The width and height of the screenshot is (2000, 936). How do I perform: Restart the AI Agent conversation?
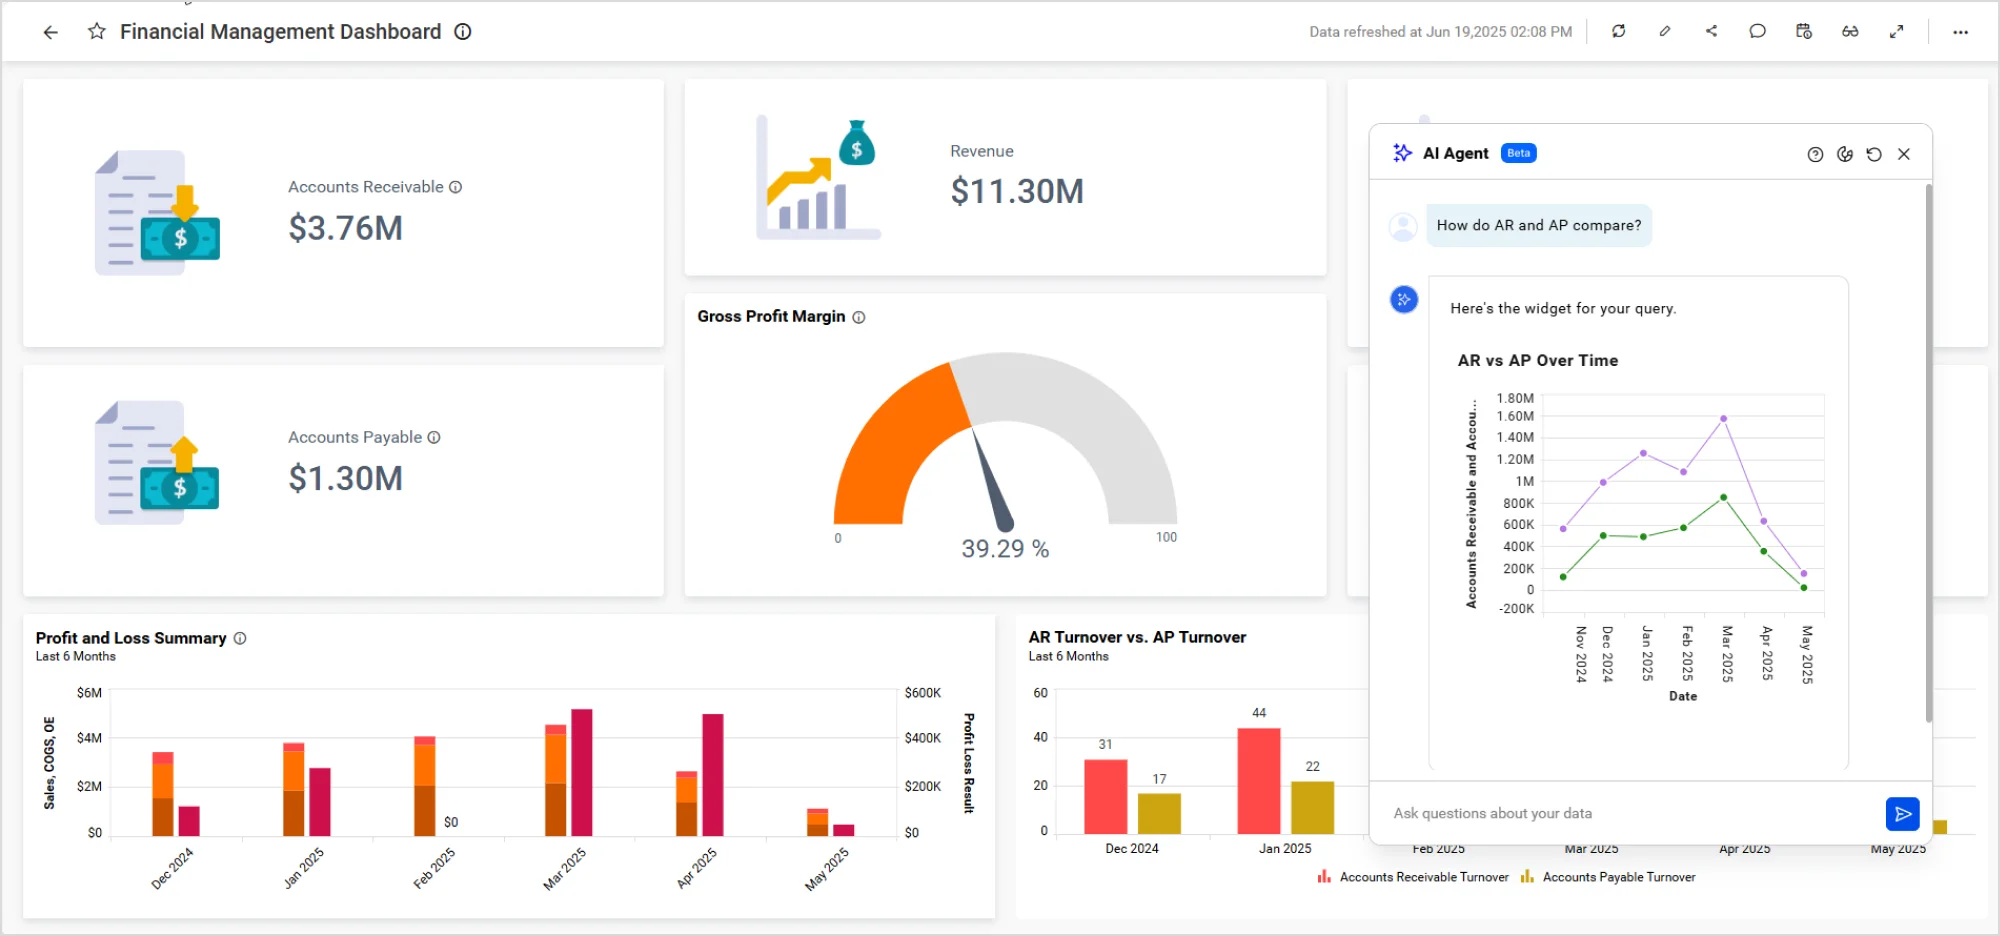(x=1873, y=153)
